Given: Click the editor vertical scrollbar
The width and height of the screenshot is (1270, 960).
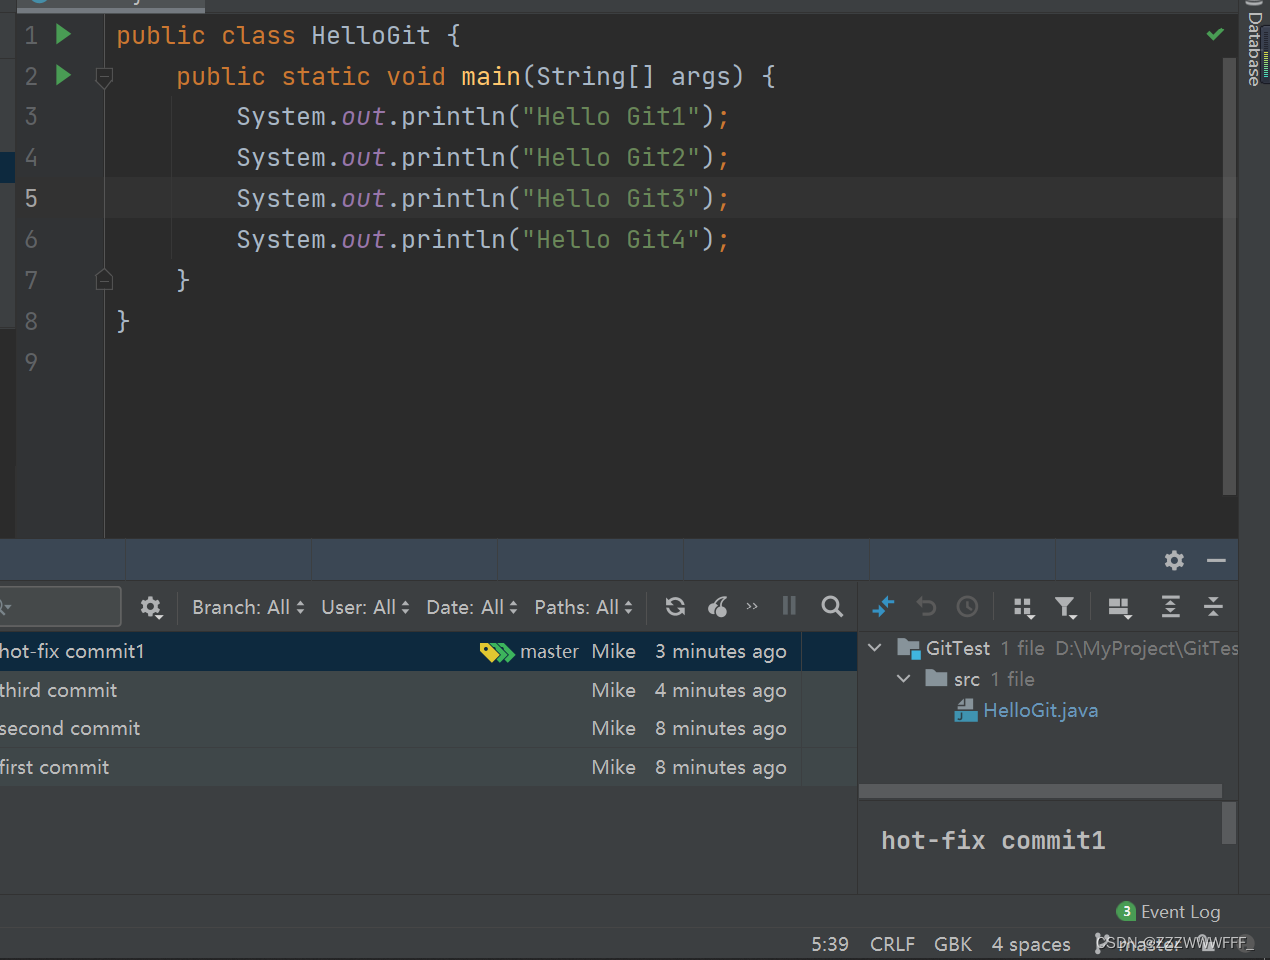Looking at the screenshot, I should (x=1229, y=275).
